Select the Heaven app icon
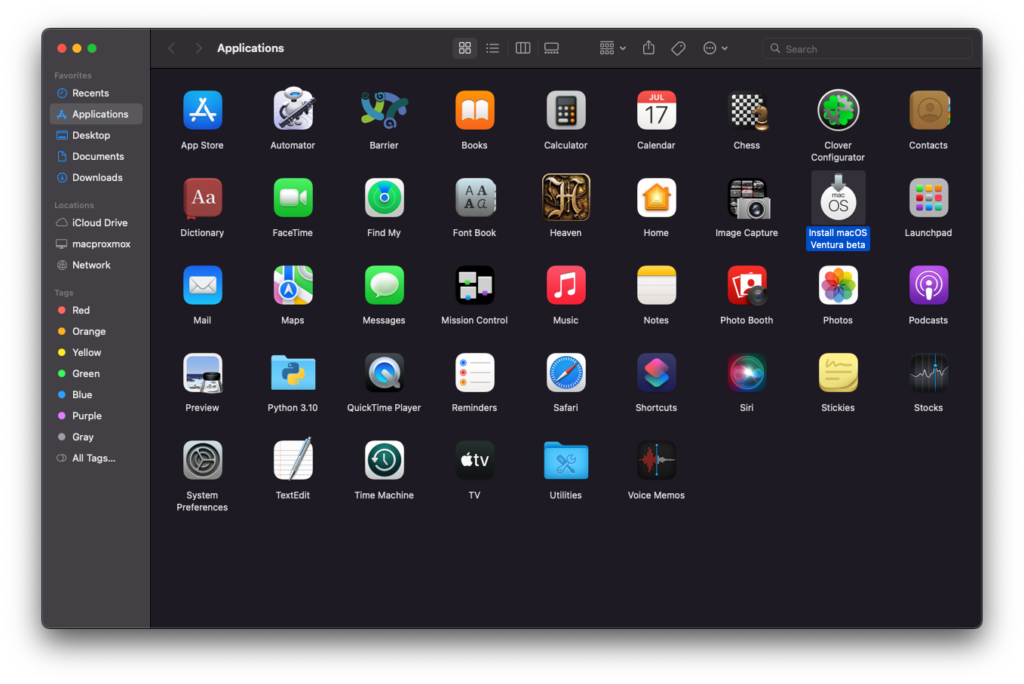The image size is (1024, 684). 566,197
